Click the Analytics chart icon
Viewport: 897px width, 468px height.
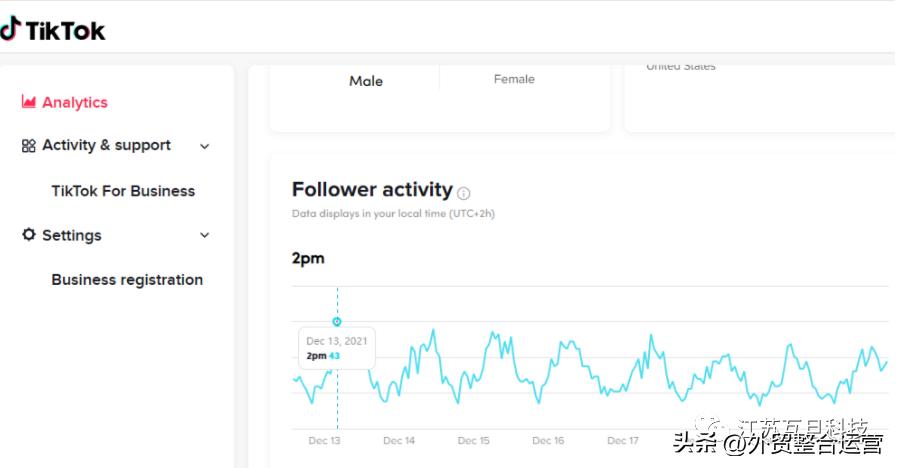pos(28,102)
